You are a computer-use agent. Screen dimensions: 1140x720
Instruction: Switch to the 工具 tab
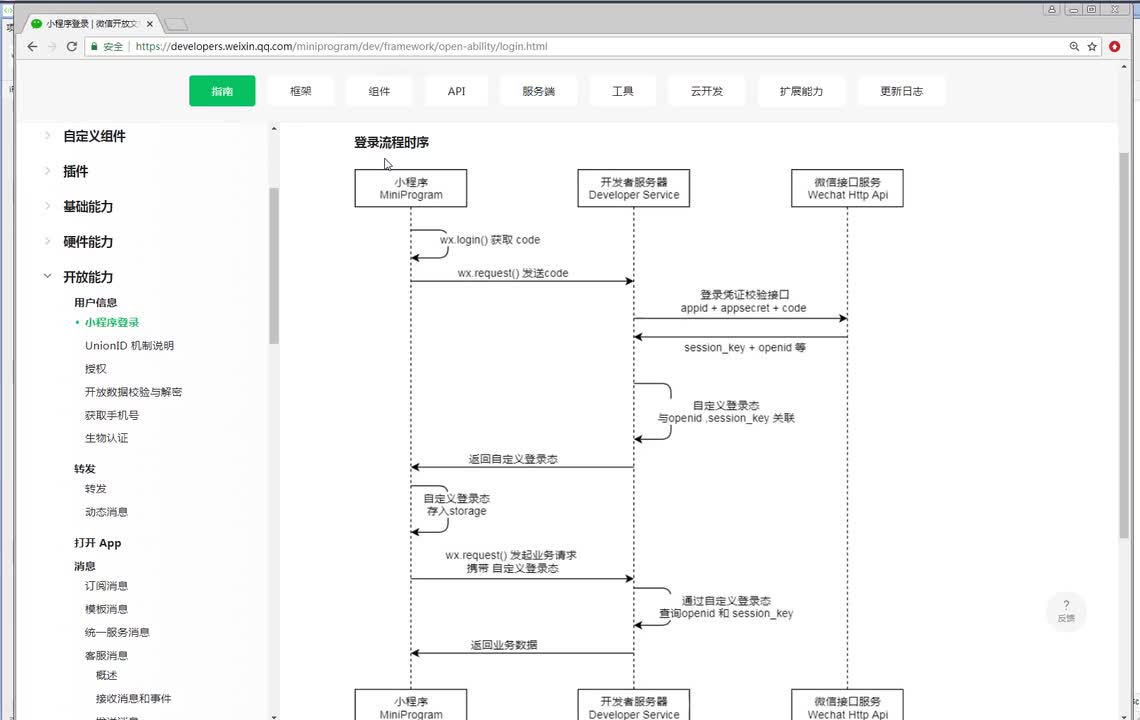(x=622, y=91)
